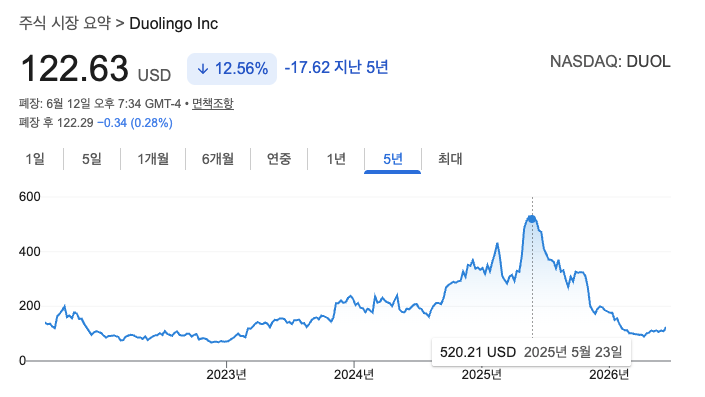Click the 2025년 x-axis label
This screenshot has height=397, width=705.
(482, 375)
